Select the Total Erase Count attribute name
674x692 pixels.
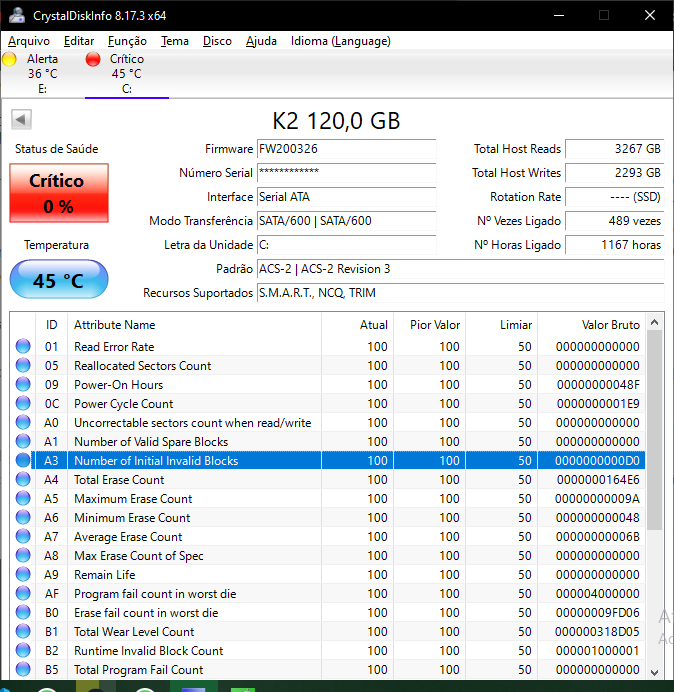coord(119,480)
